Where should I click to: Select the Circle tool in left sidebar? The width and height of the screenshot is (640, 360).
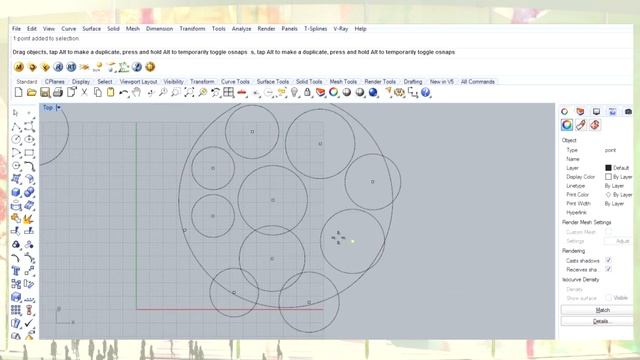[x=16, y=140]
